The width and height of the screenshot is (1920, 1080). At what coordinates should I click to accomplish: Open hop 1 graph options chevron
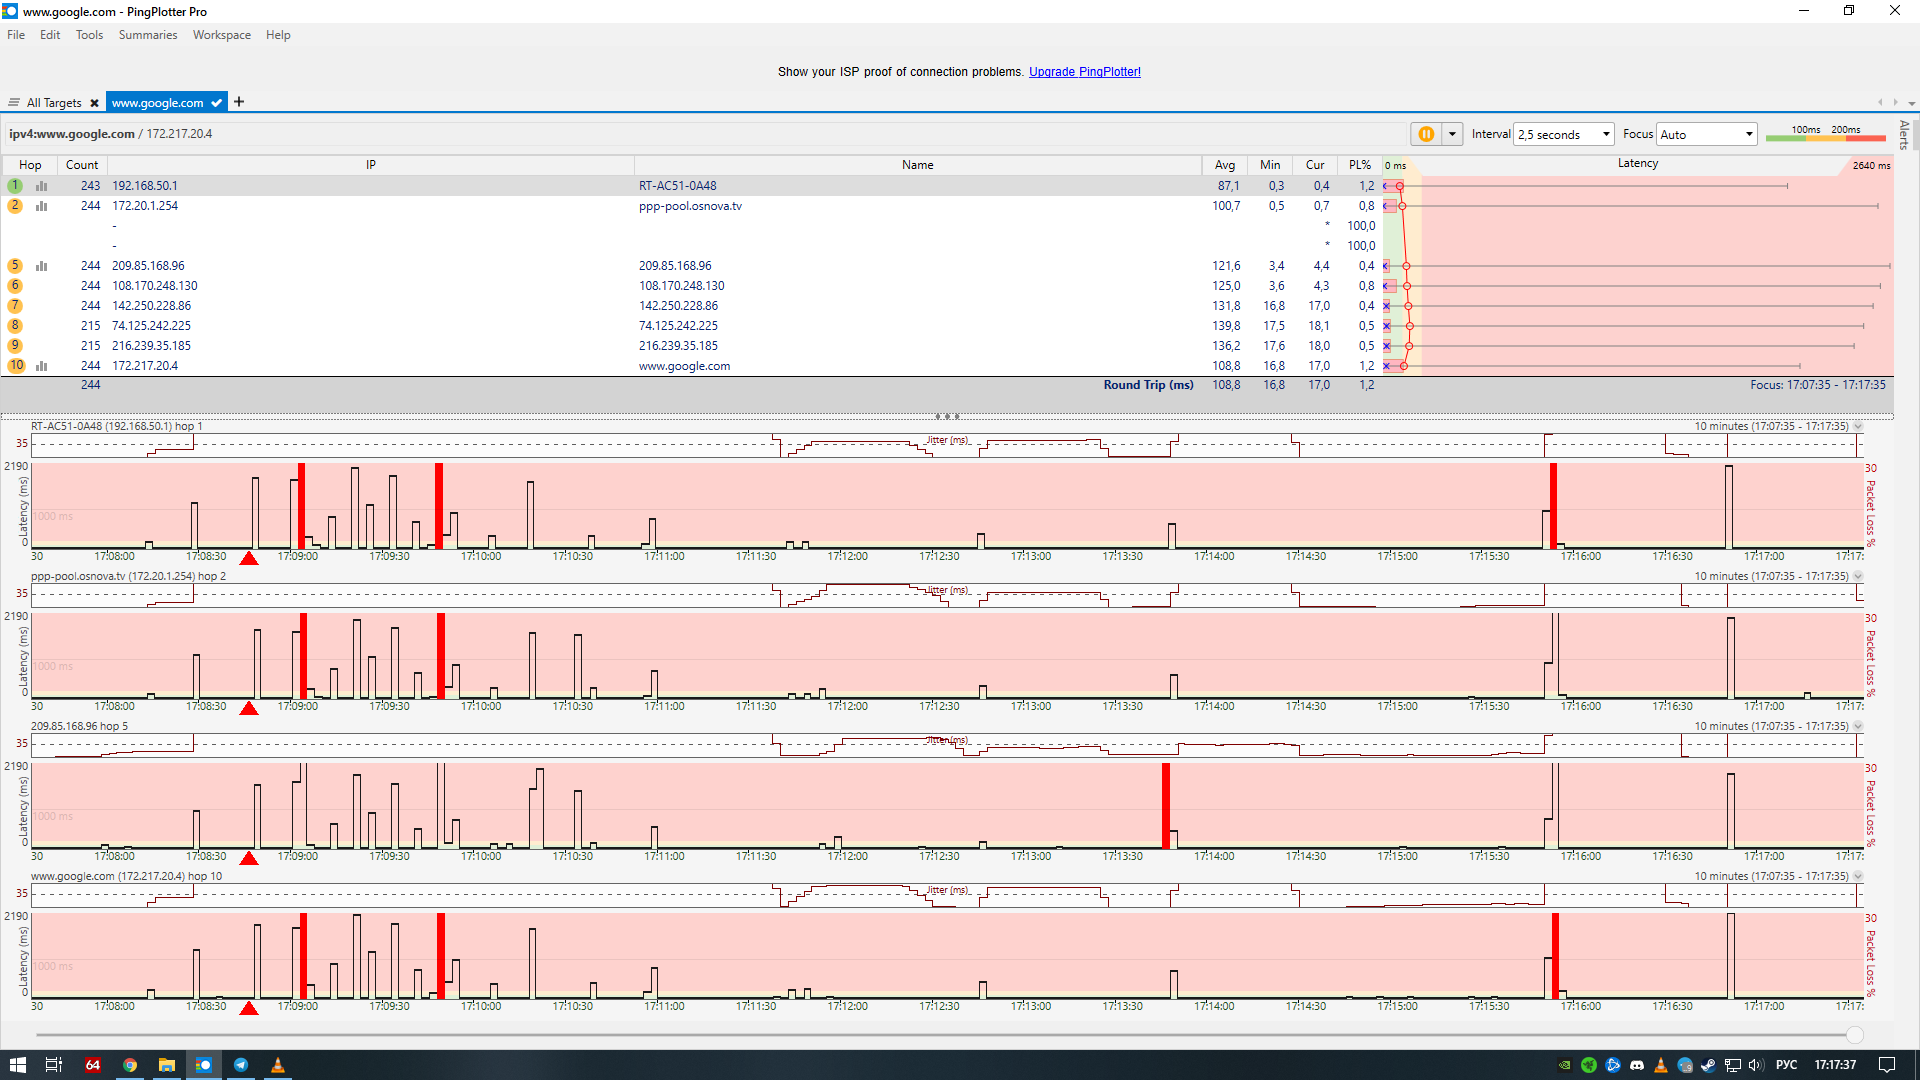click(x=1858, y=427)
